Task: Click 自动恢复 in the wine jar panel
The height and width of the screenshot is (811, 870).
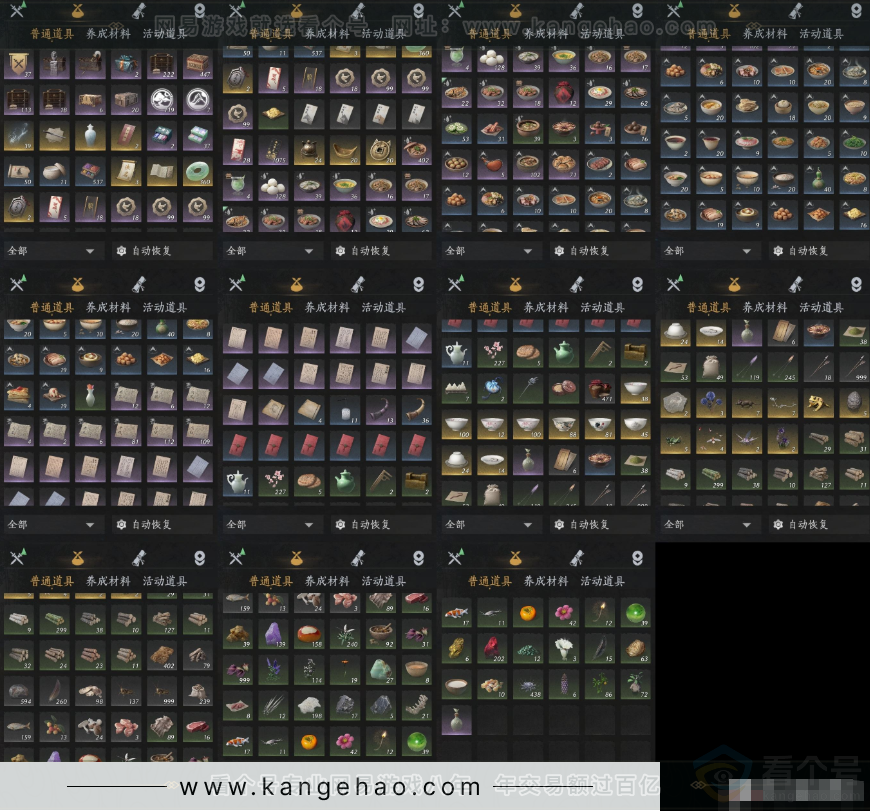Action: click(600, 524)
